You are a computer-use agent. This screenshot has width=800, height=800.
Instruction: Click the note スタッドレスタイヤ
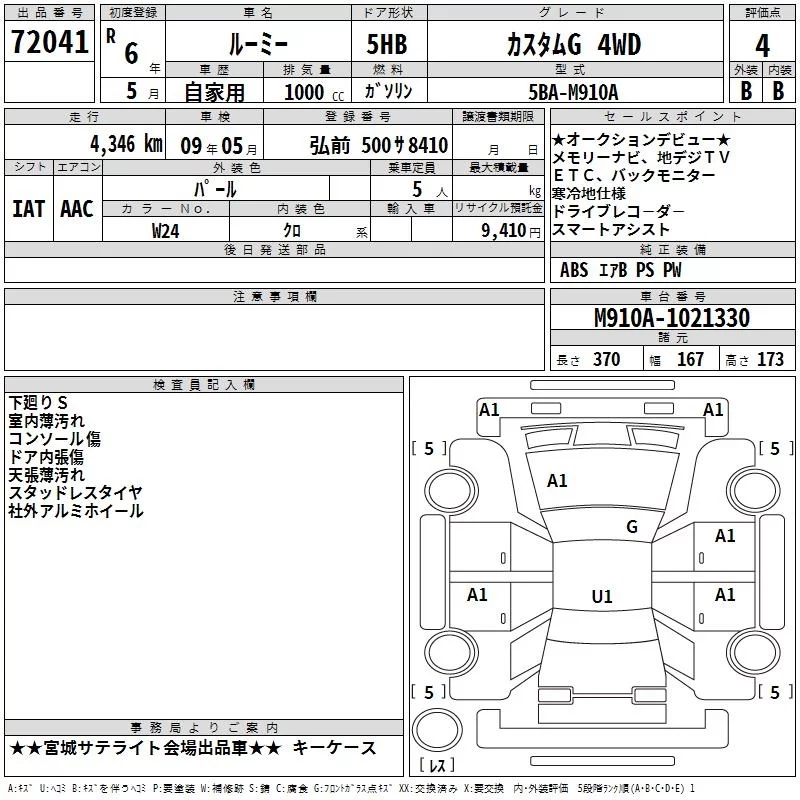point(76,493)
